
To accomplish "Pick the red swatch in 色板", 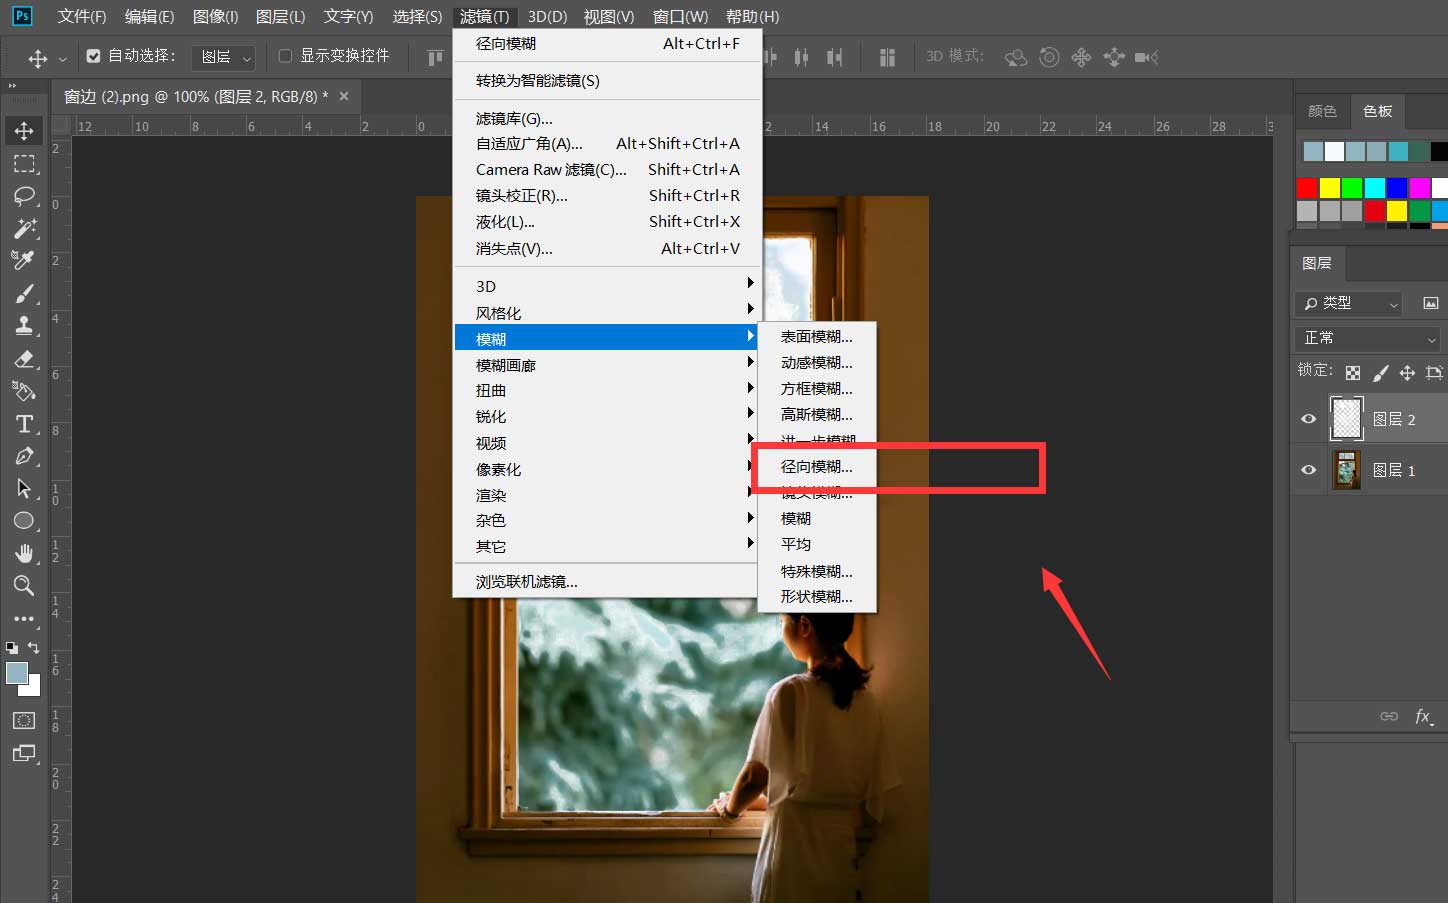I will tap(1307, 188).
